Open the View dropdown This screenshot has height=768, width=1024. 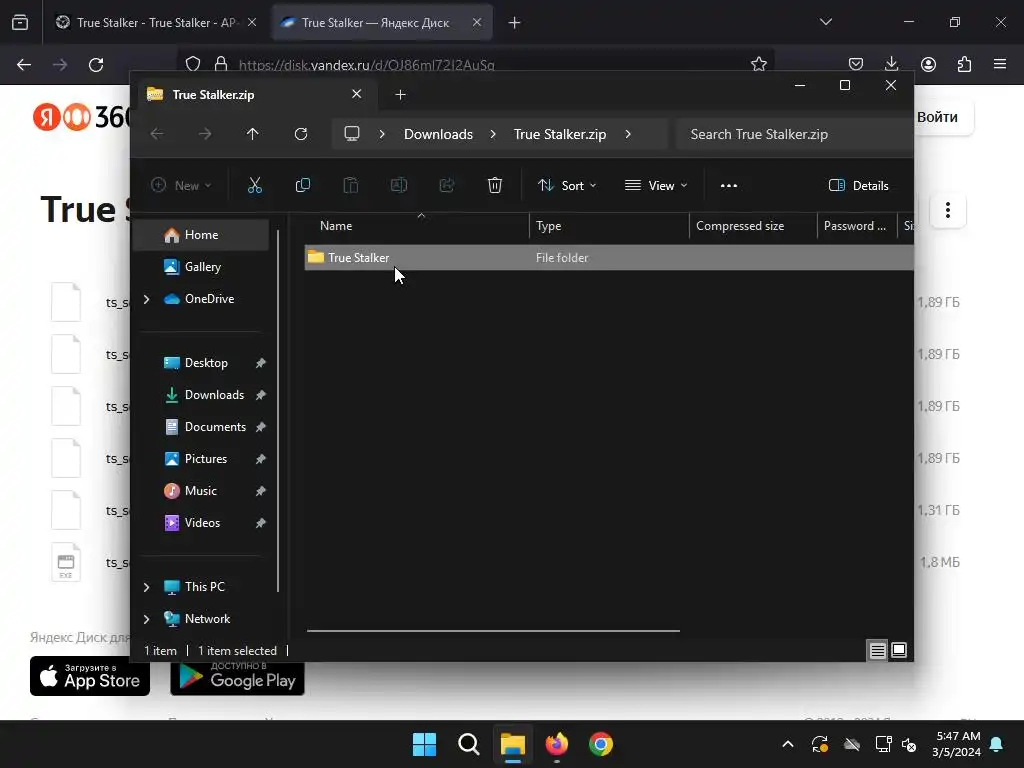656,185
